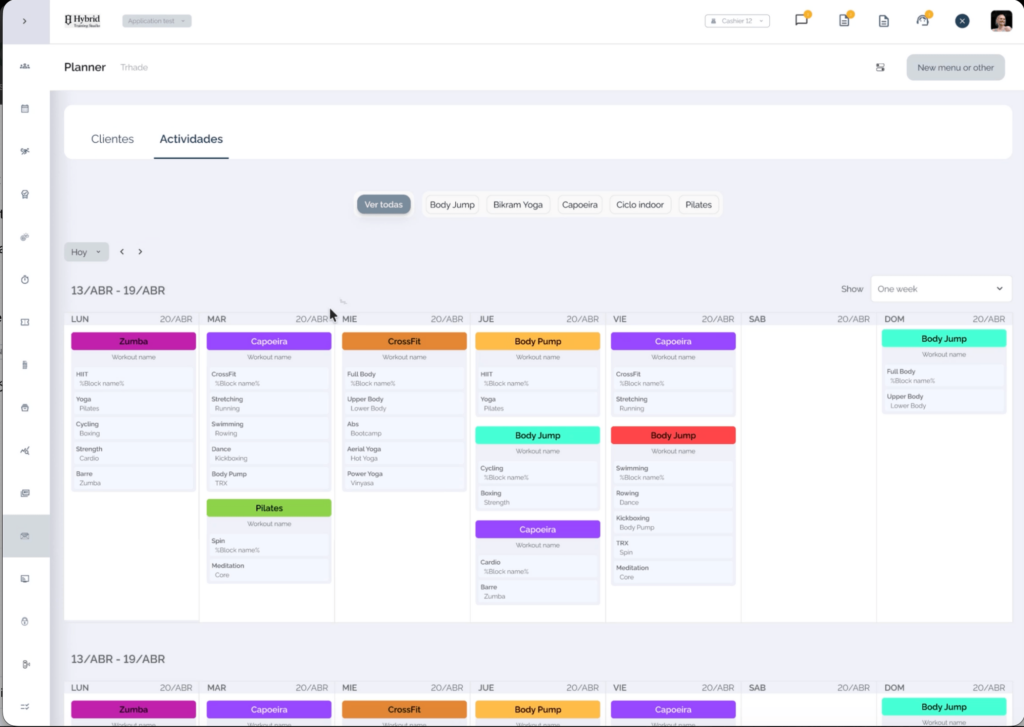This screenshot has width=1024, height=727.
Task: Switch to the Clientes tab
Action: pyautogui.click(x=112, y=138)
